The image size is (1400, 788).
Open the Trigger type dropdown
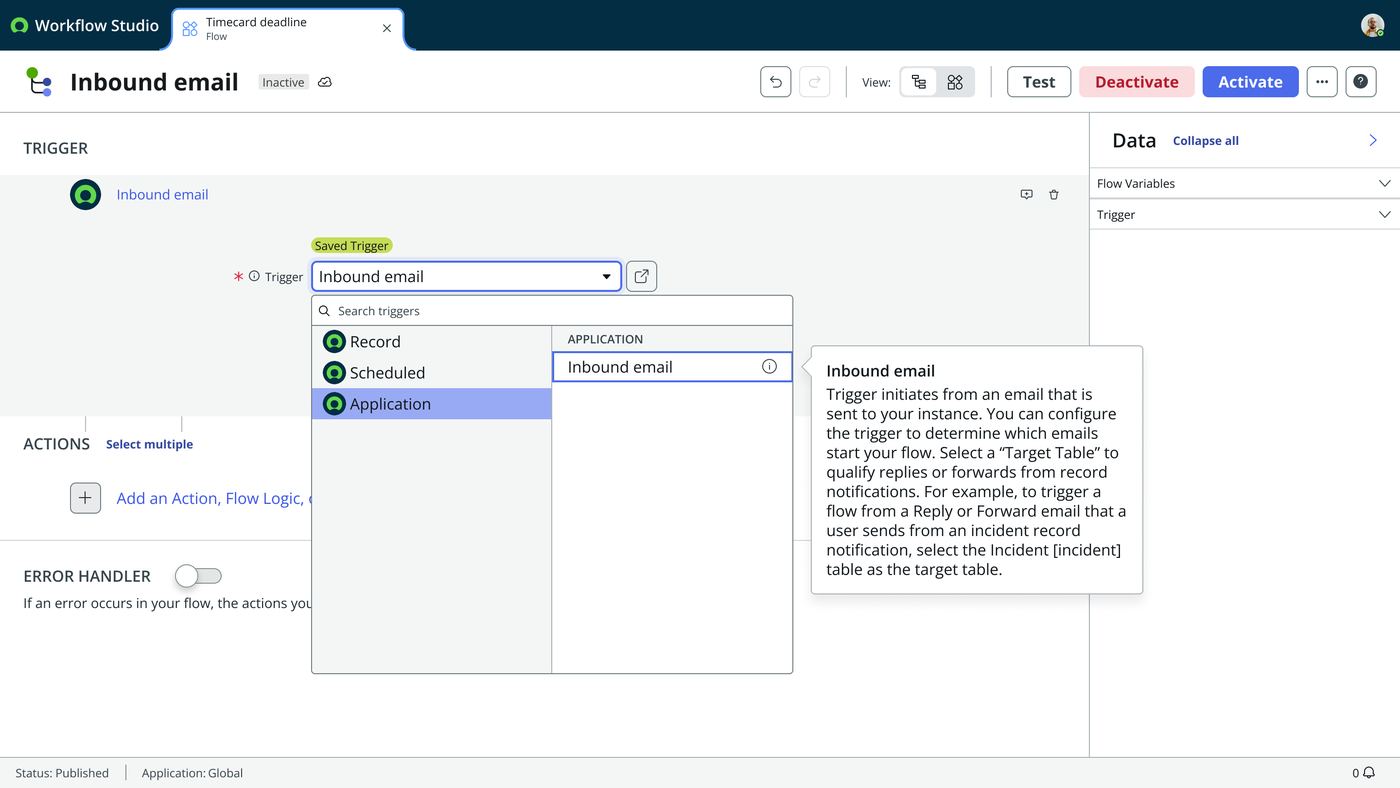[x=466, y=277]
